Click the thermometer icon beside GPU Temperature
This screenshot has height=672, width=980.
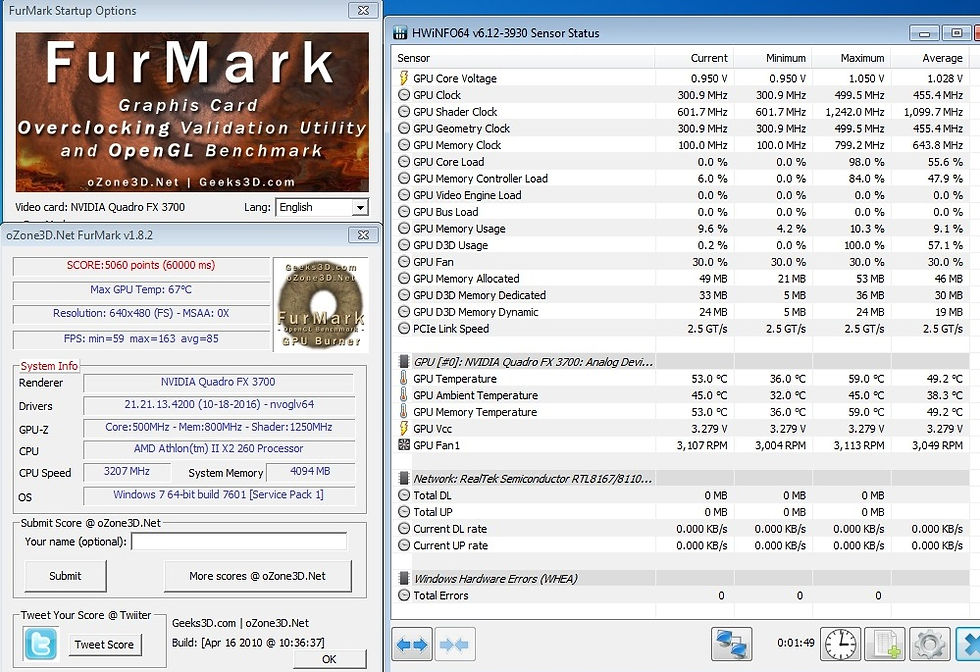coord(404,379)
